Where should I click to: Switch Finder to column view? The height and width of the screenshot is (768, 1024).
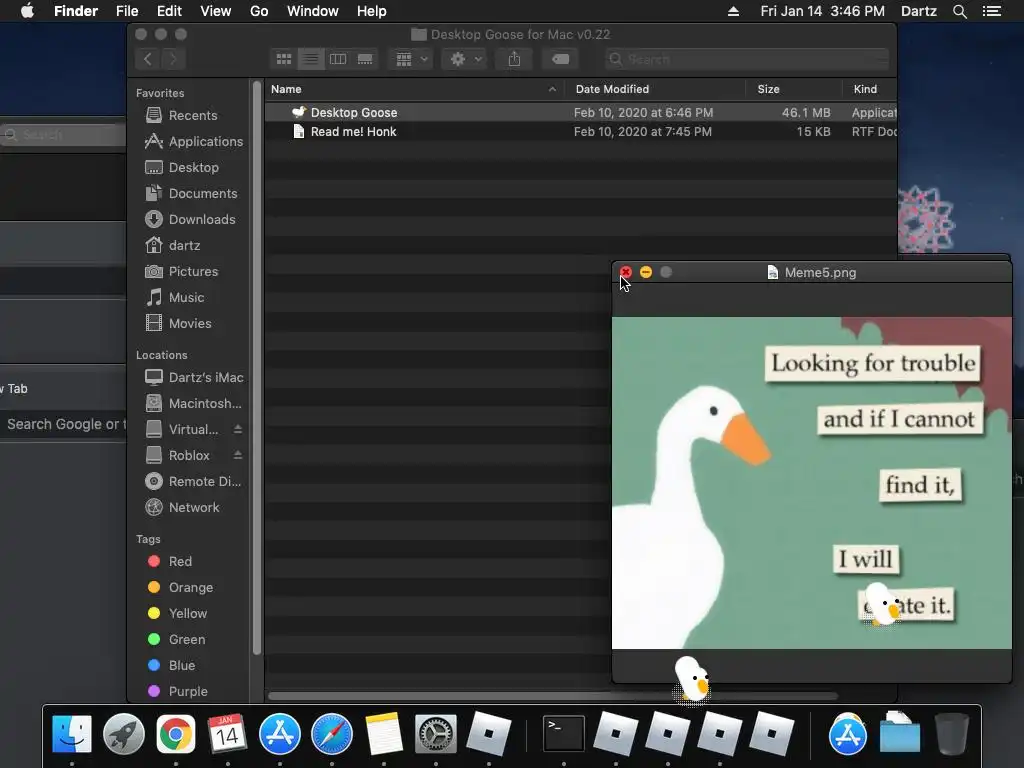(338, 59)
